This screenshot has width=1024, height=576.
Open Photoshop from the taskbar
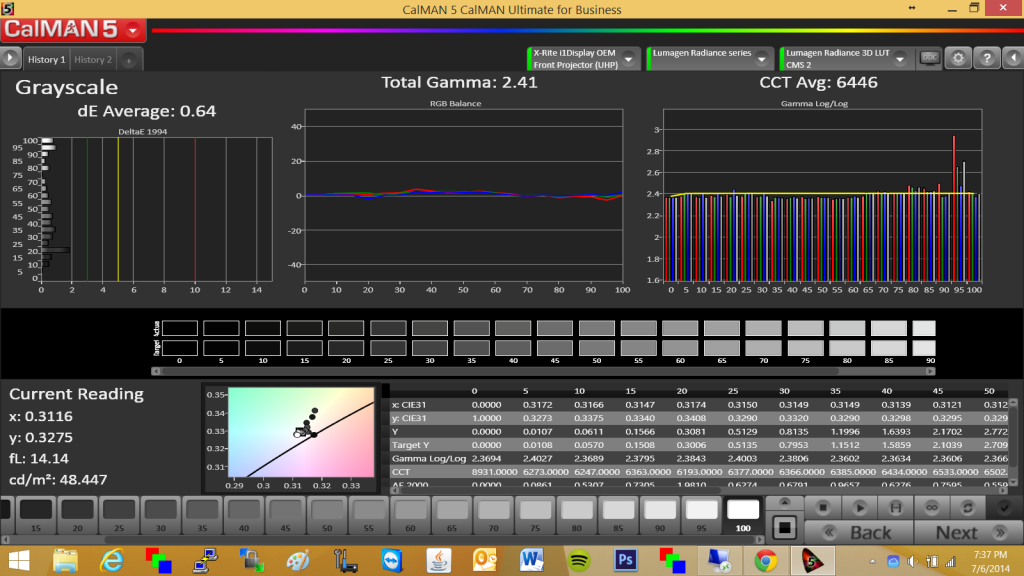click(625, 560)
